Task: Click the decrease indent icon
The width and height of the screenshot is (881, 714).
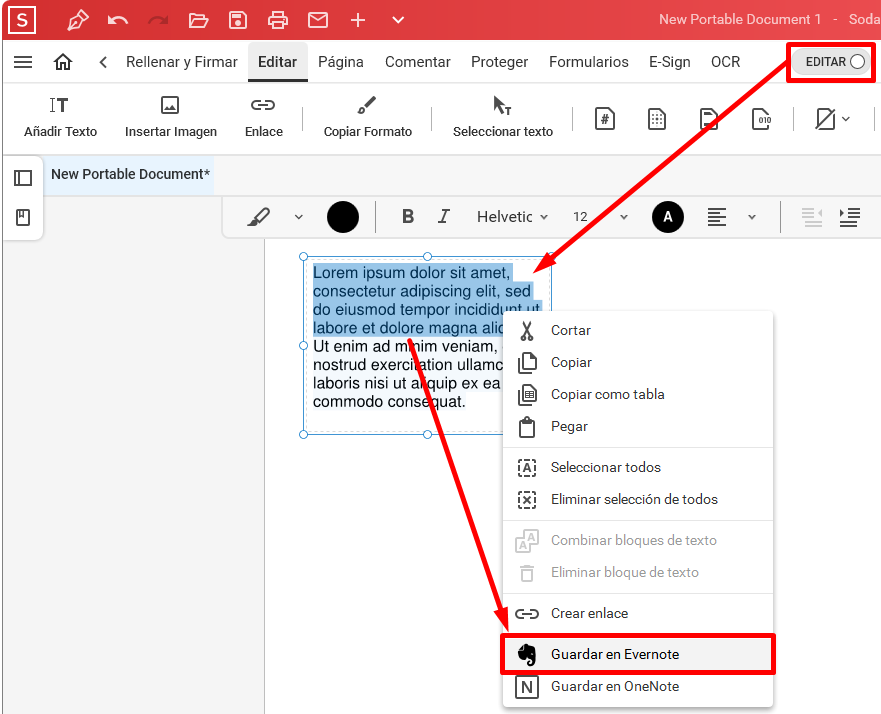Action: 812,217
